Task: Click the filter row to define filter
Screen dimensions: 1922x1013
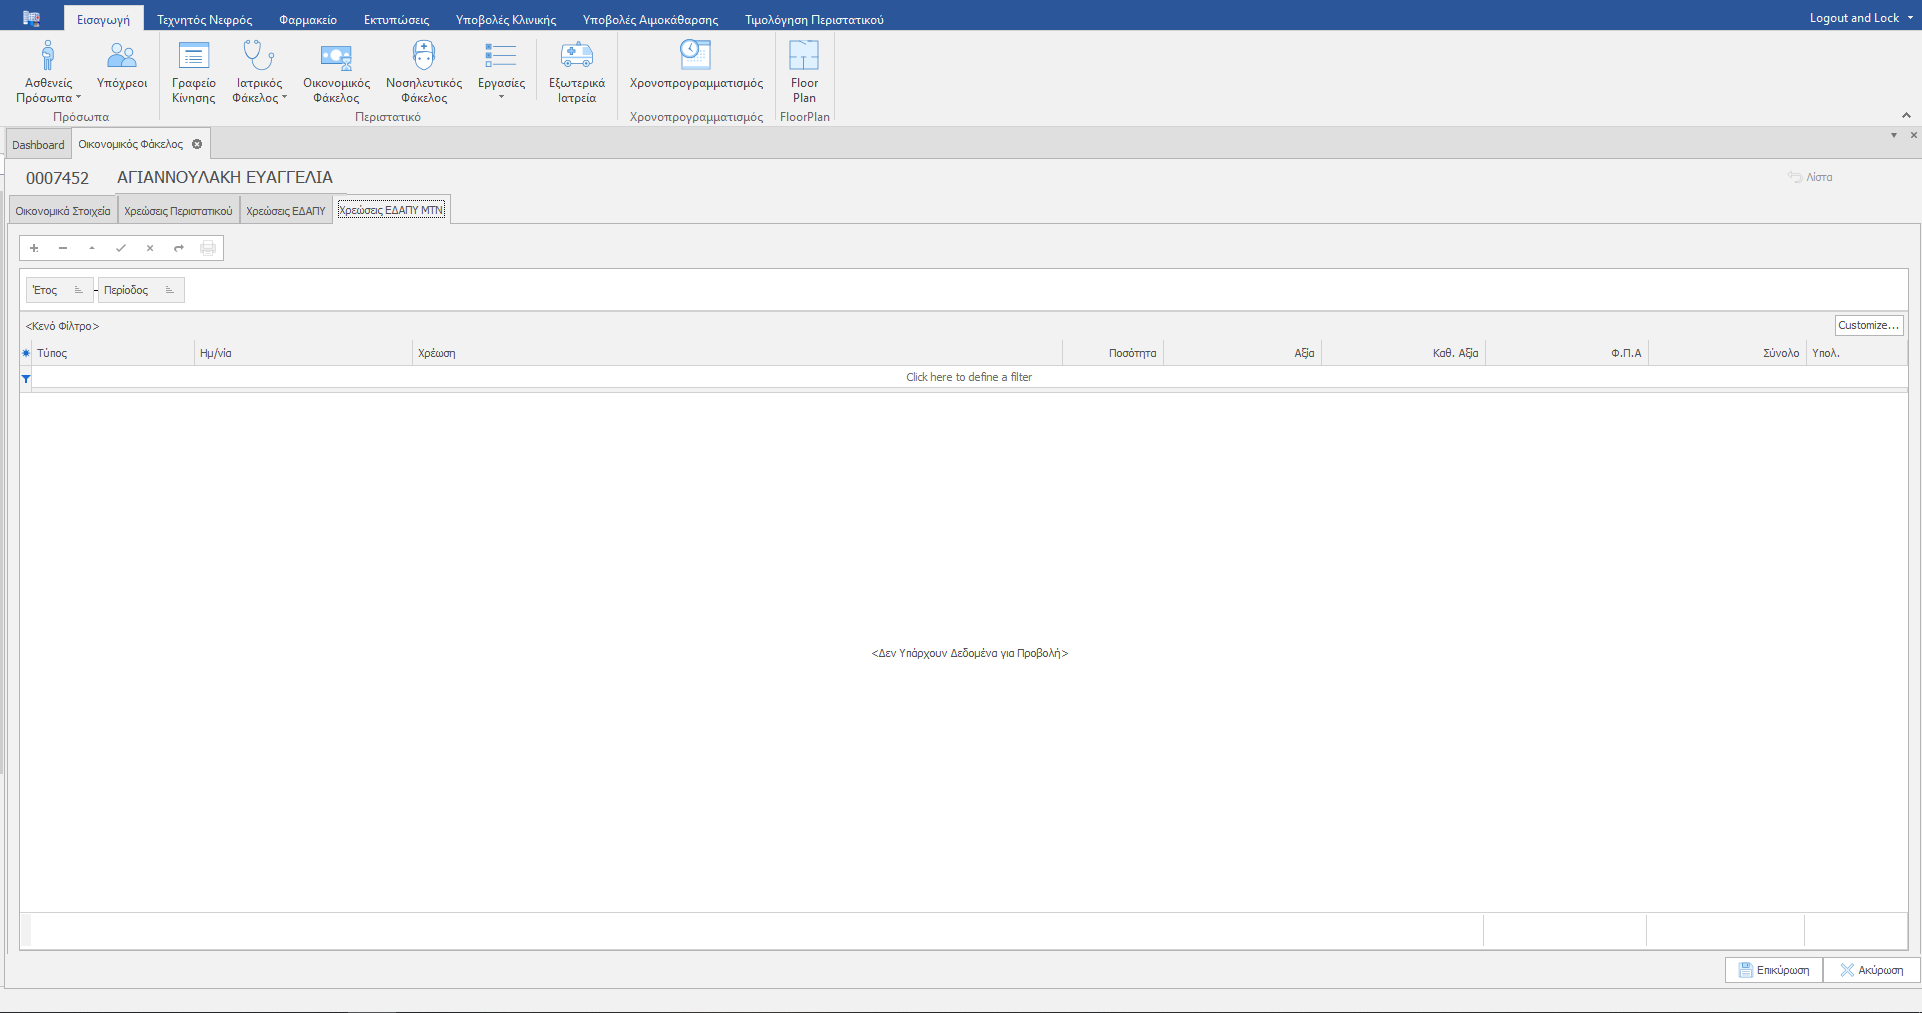Action: tap(968, 377)
